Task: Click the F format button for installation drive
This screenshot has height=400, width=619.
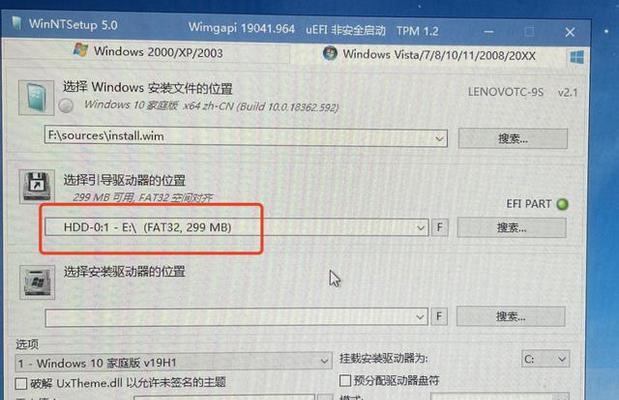Action: click(439, 316)
